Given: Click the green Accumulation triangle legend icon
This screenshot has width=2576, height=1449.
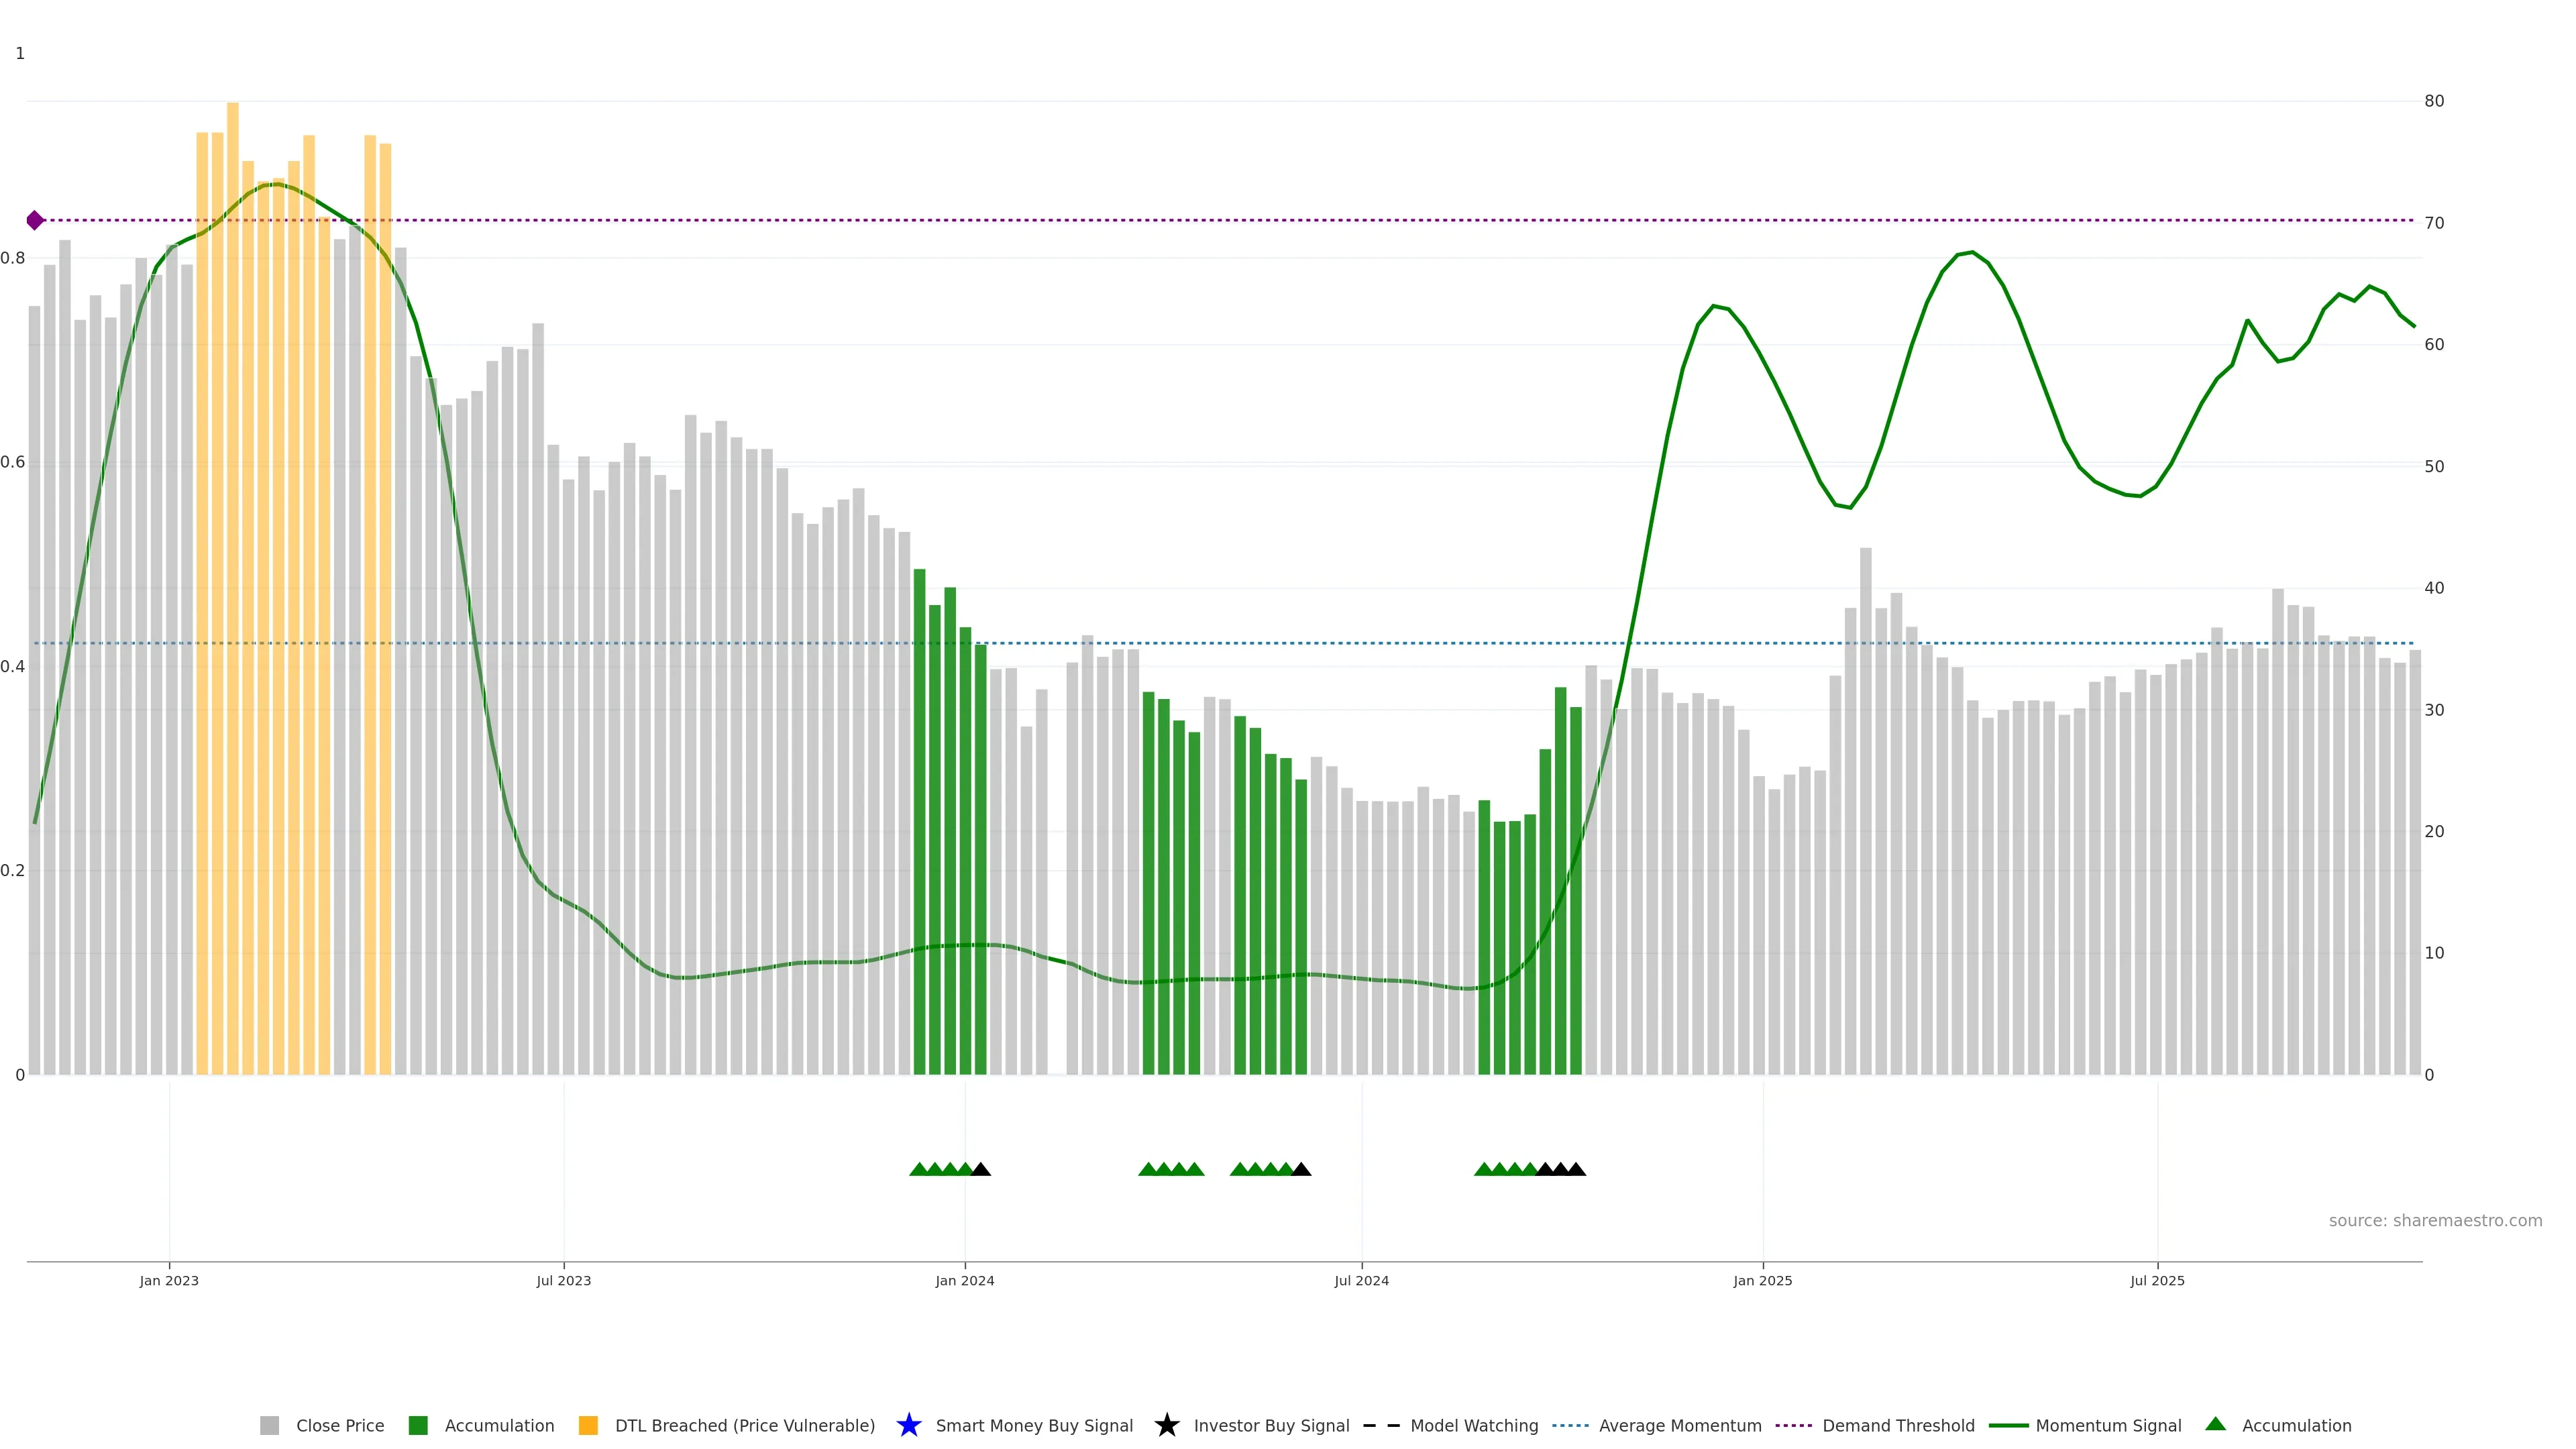Looking at the screenshot, I should [2215, 1425].
